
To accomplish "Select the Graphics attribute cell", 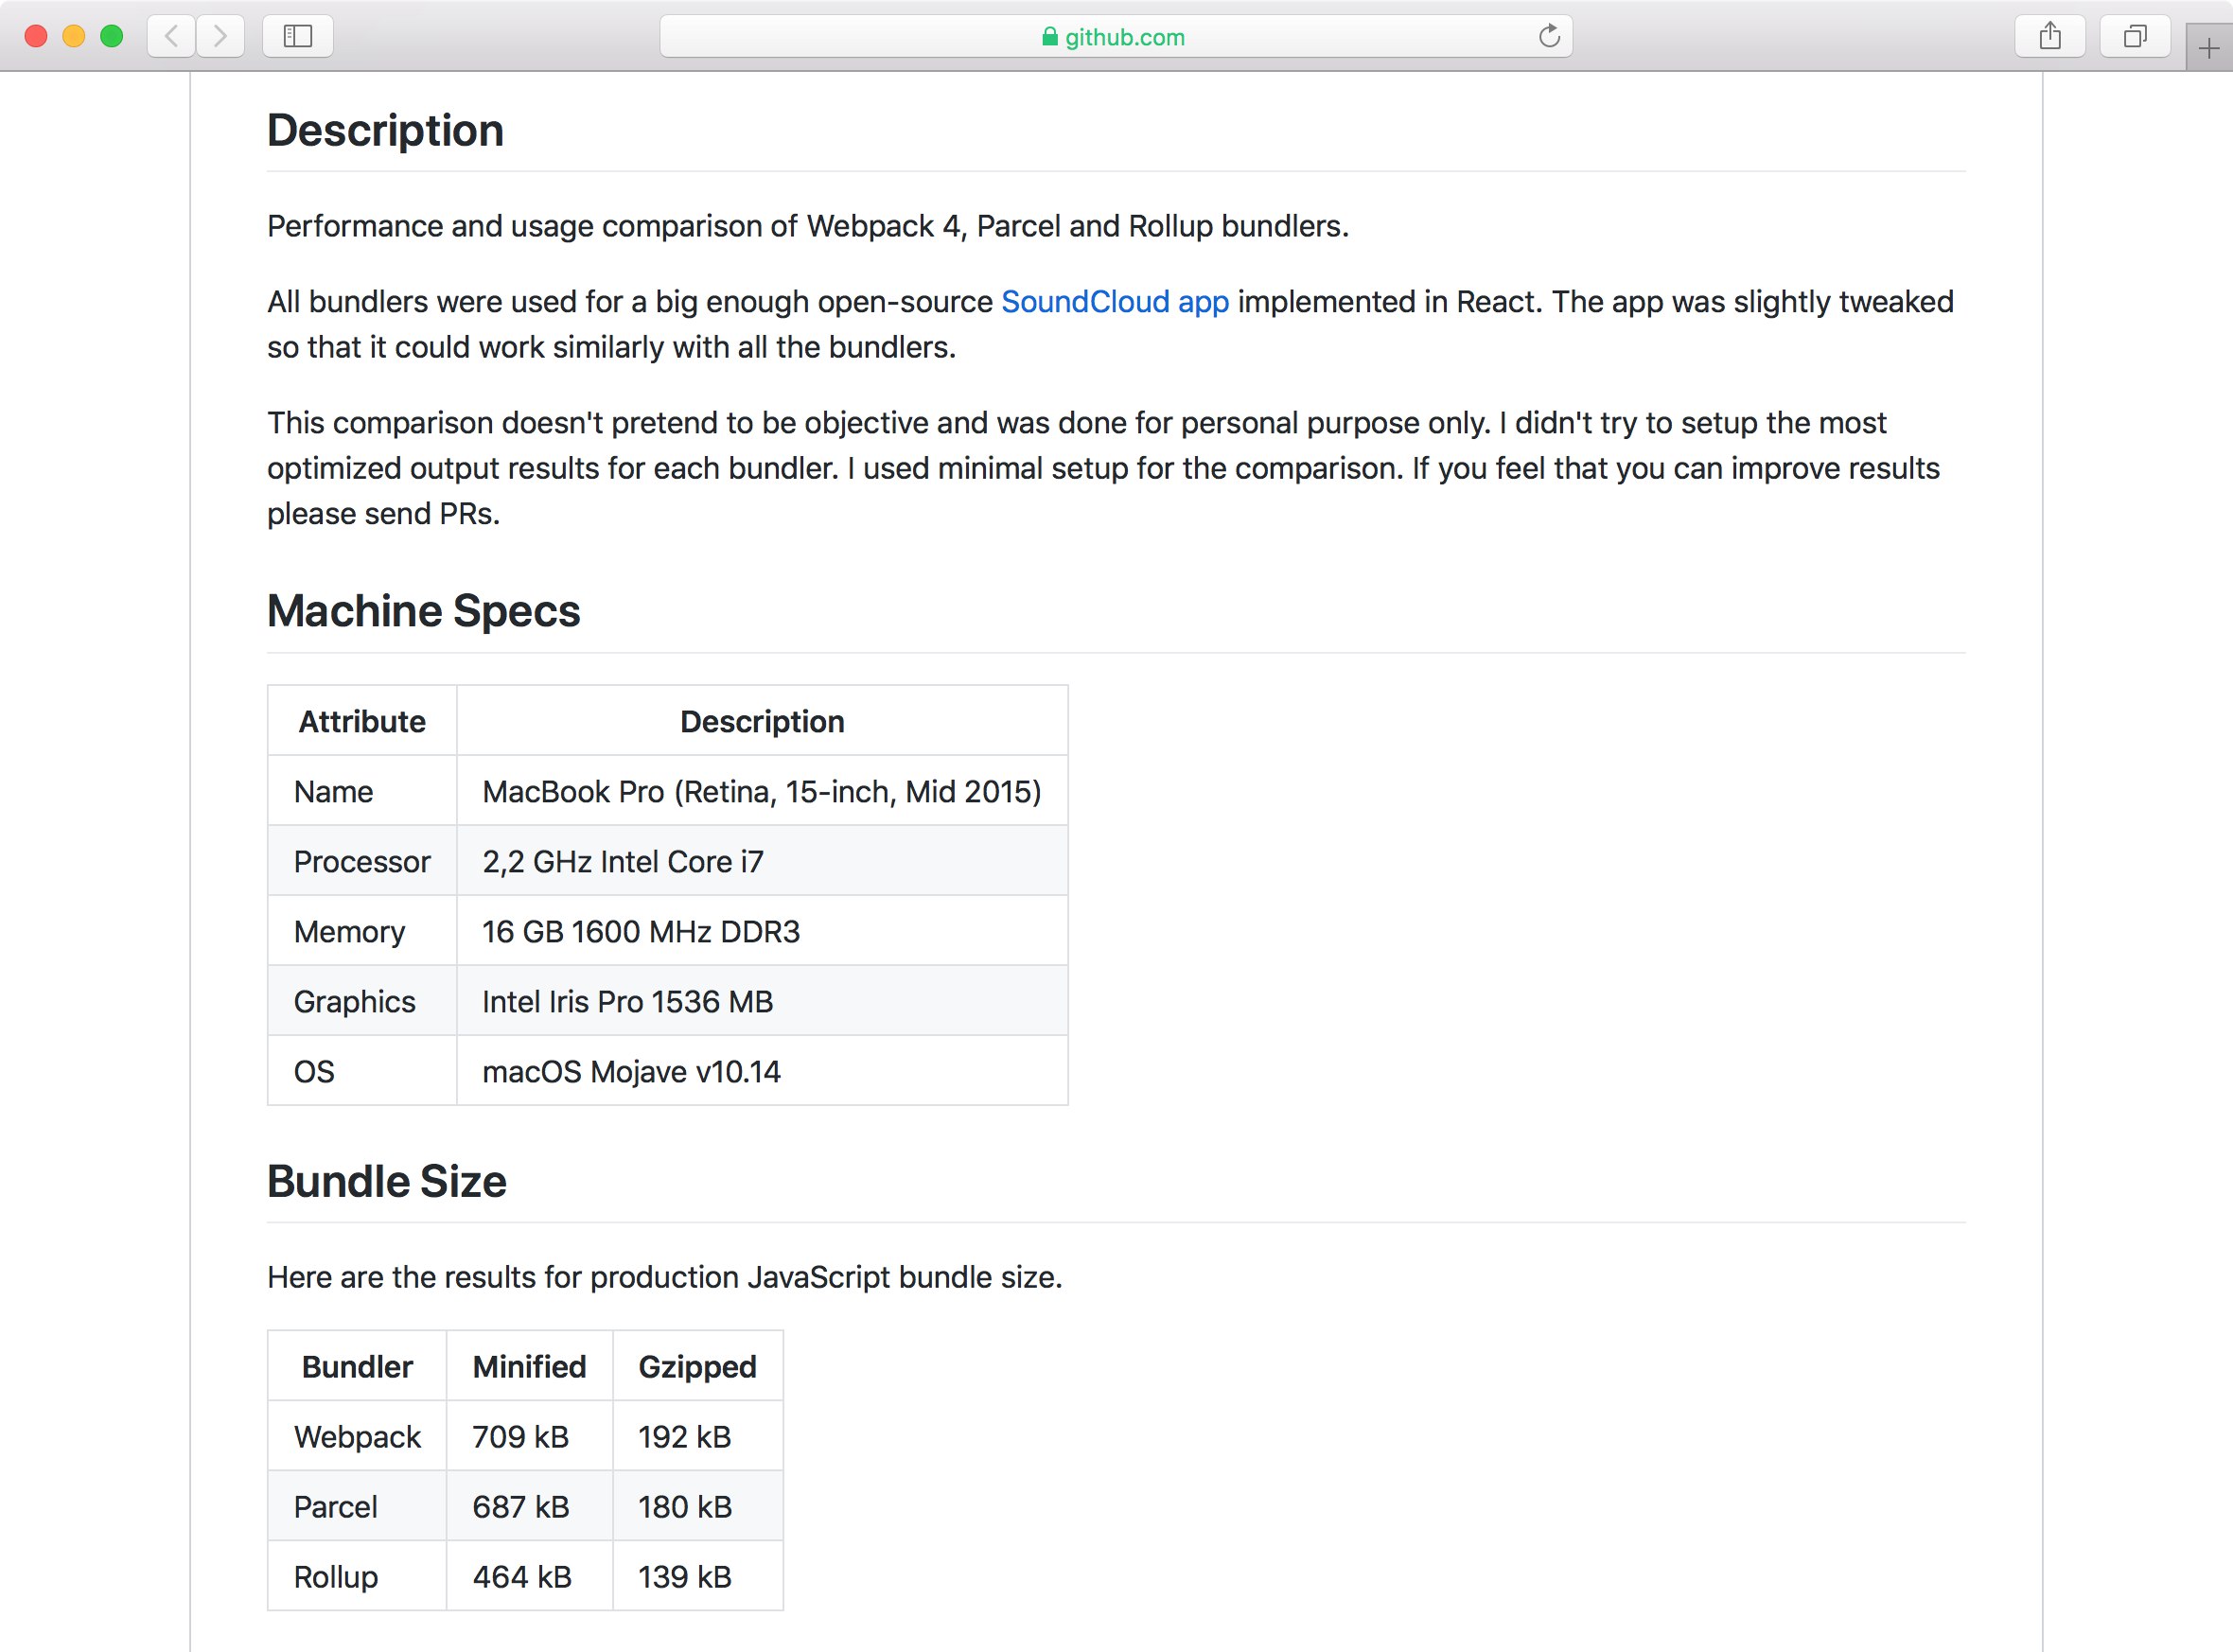I will coord(362,1001).
